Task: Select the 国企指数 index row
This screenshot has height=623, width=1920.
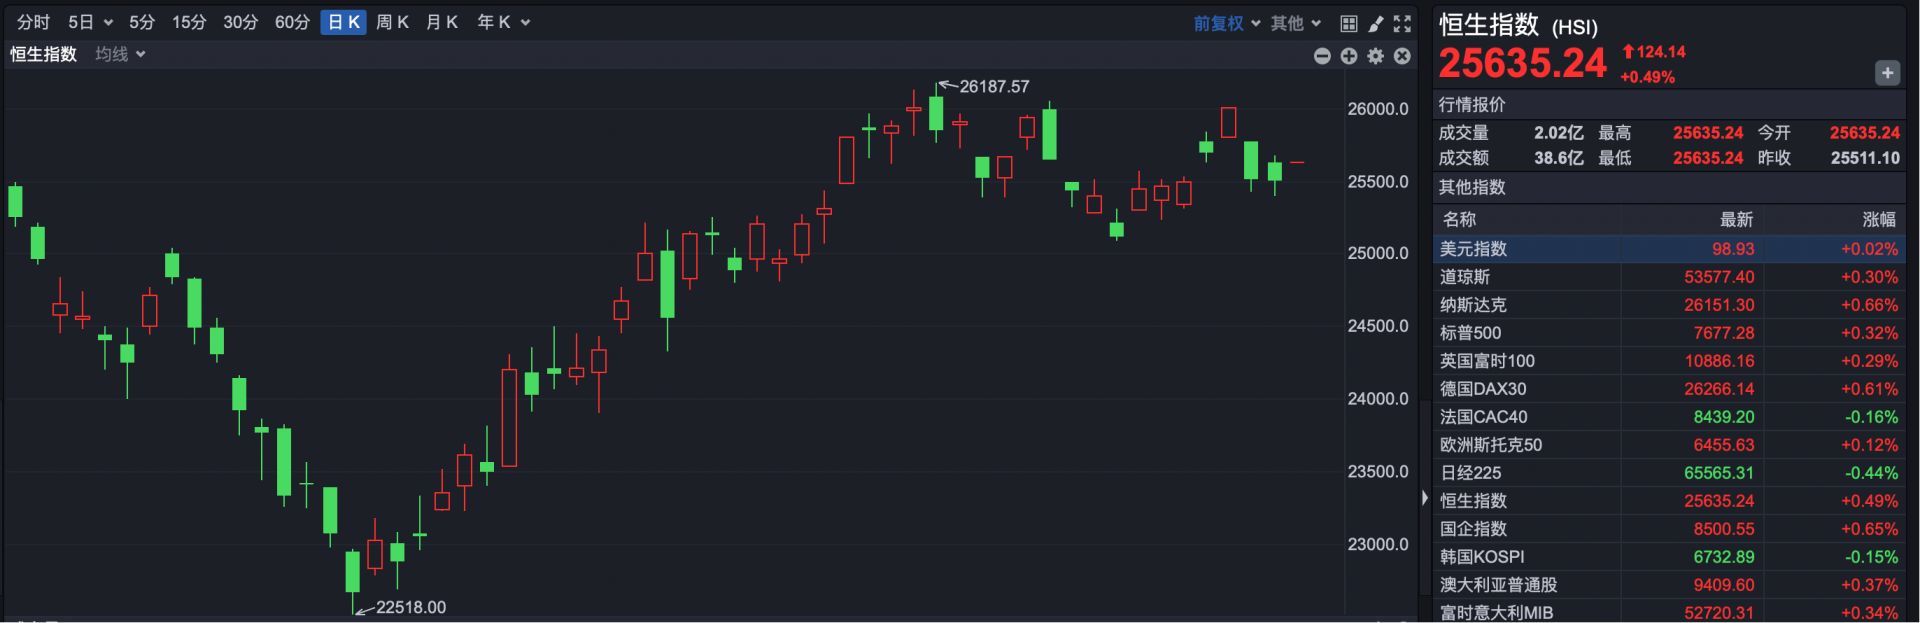Action: pyautogui.click(x=1669, y=529)
